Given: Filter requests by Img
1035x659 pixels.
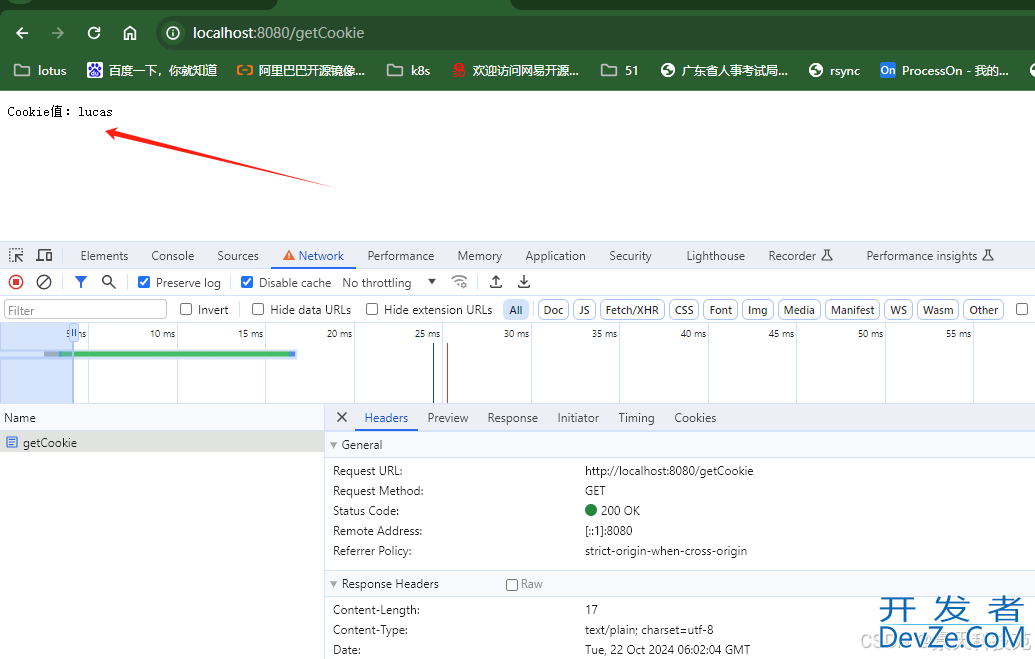Looking at the screenshot, I should click(757, 310).
